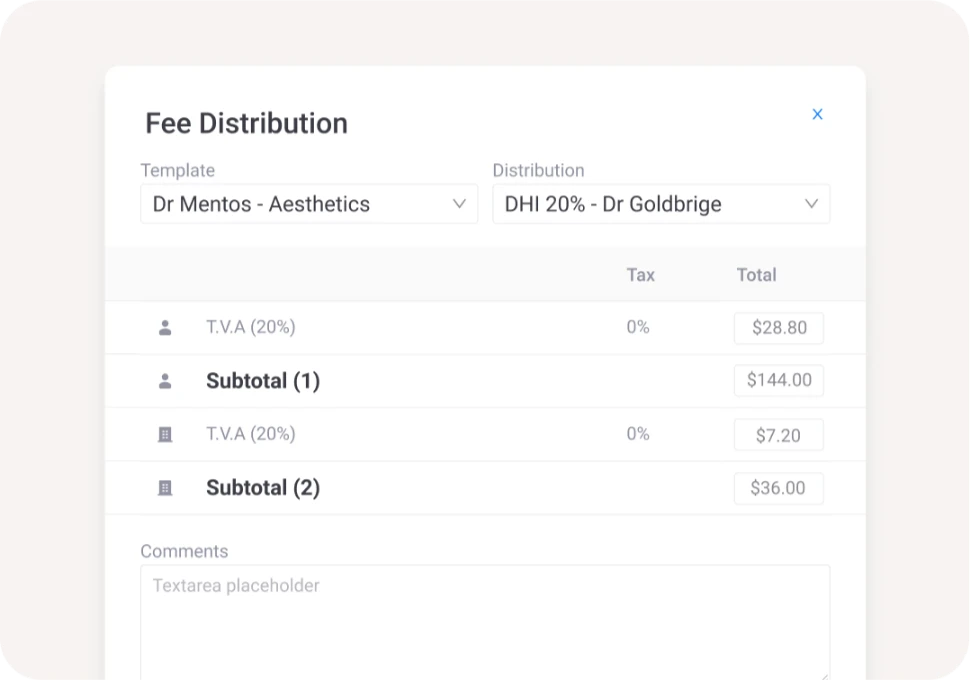This screenshot has width=970, height=680.
Task: Click the Total column header
Action: (756, 275)
